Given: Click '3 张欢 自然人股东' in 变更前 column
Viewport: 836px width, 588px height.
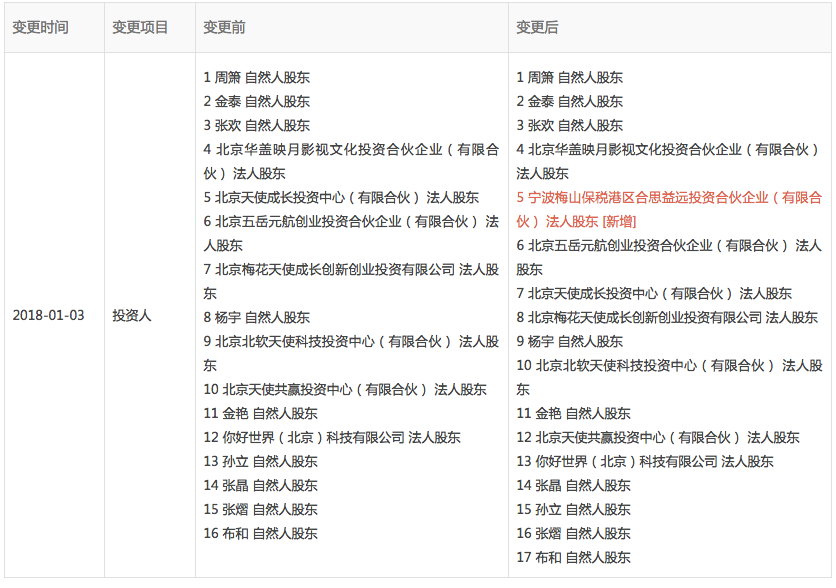Looking at the screenshot, I should [x=256, y=125].
